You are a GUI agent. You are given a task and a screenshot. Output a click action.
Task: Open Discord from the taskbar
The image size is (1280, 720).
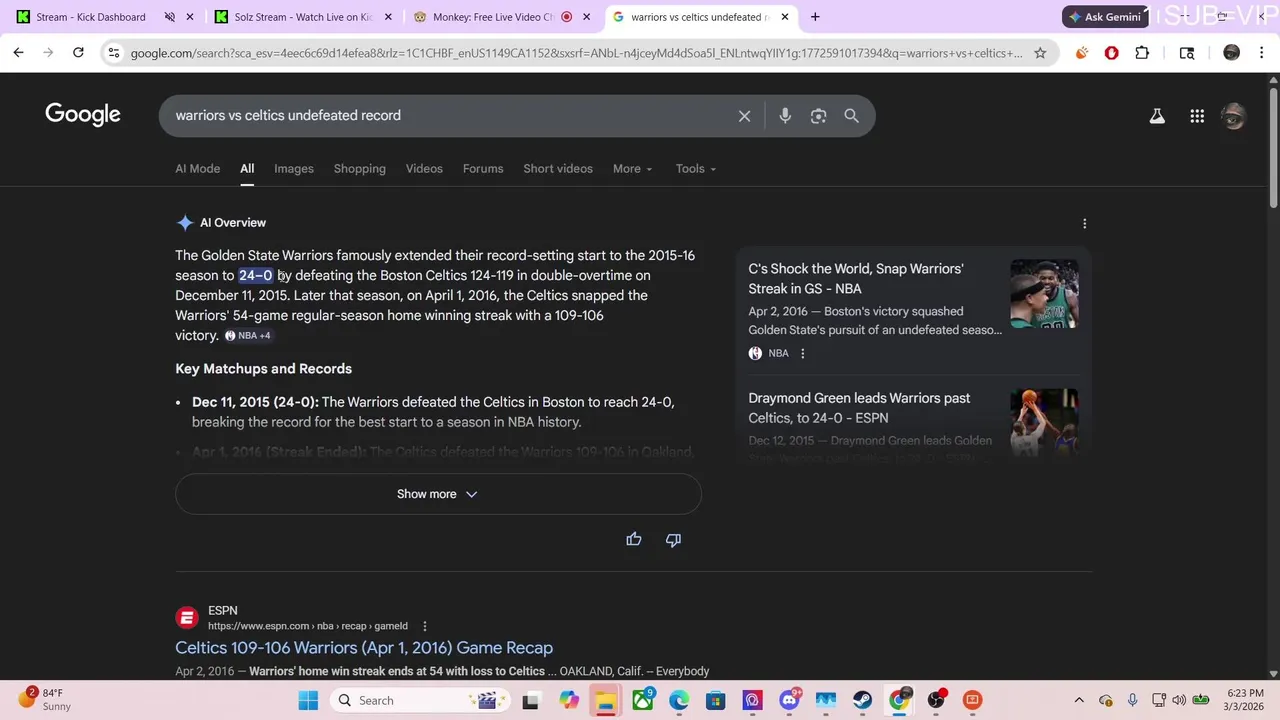[789, 700]
